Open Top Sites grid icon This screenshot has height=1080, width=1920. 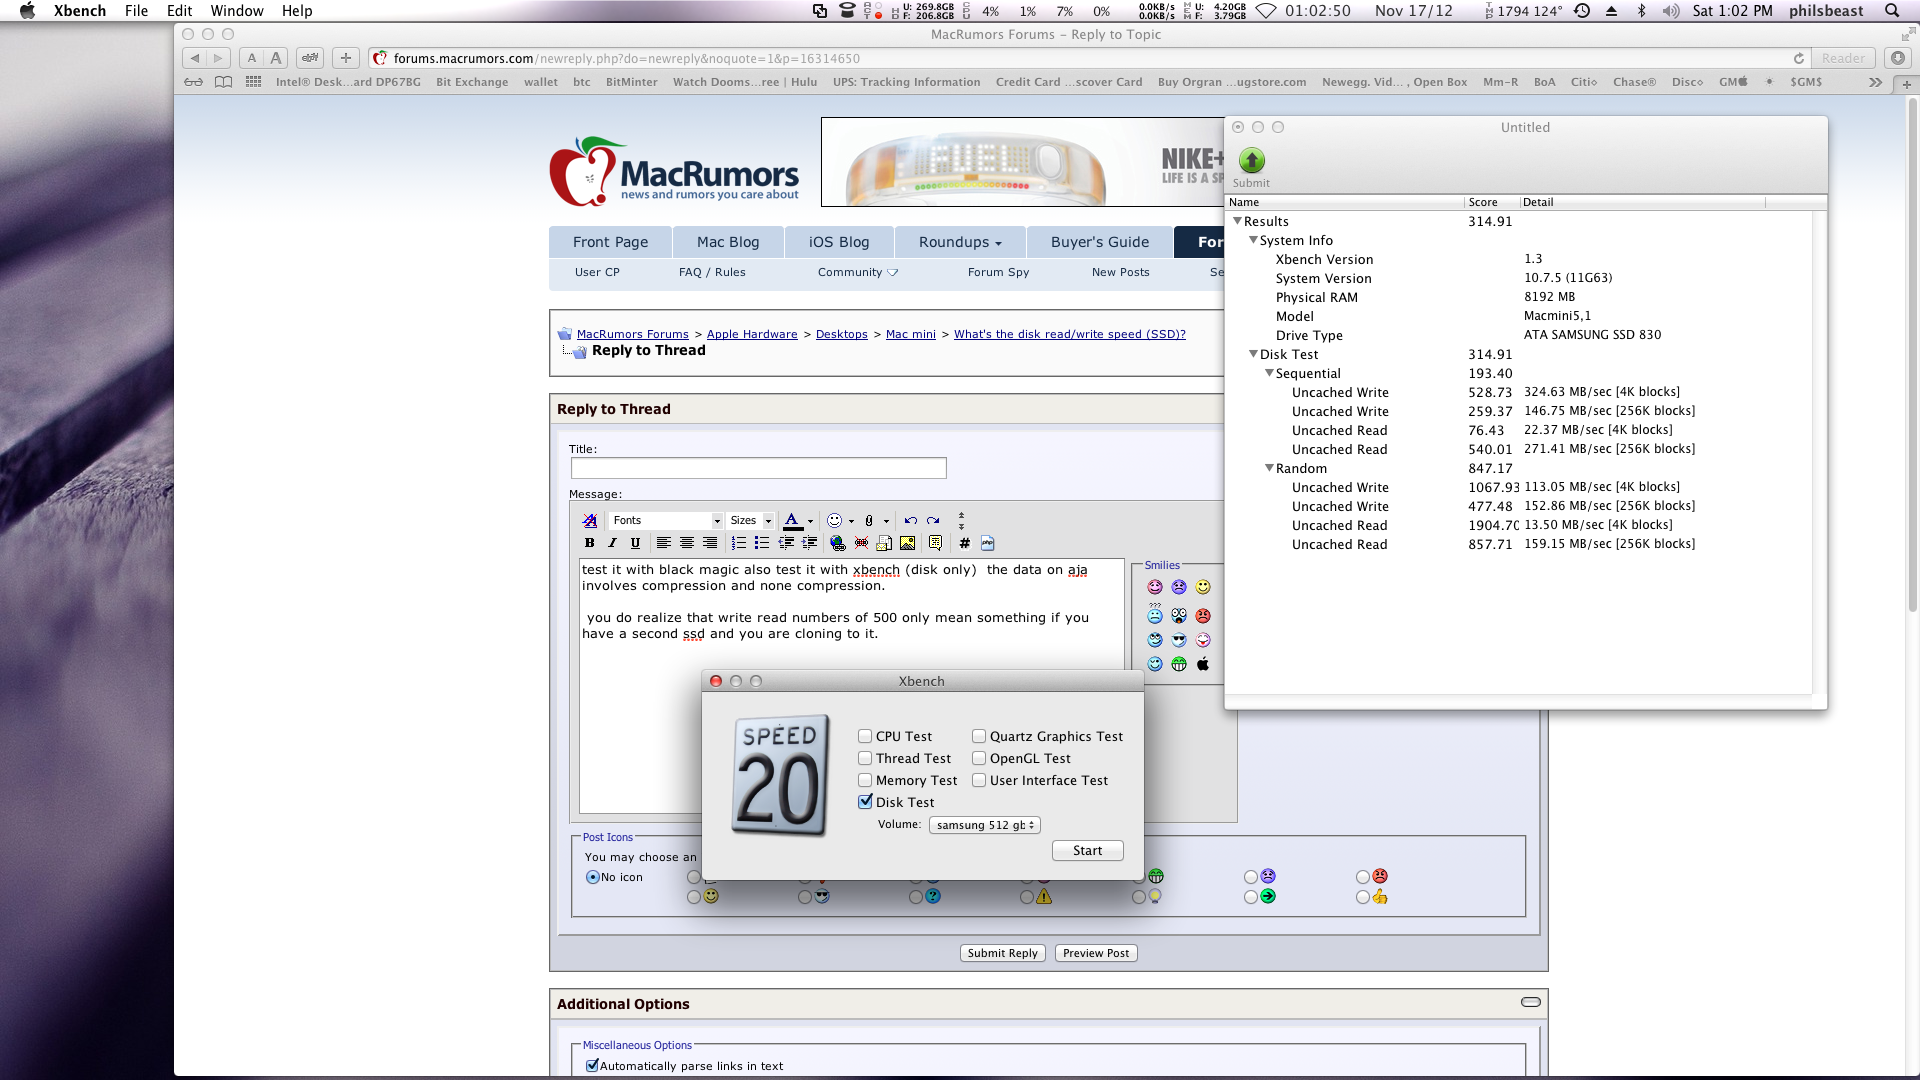253,82
